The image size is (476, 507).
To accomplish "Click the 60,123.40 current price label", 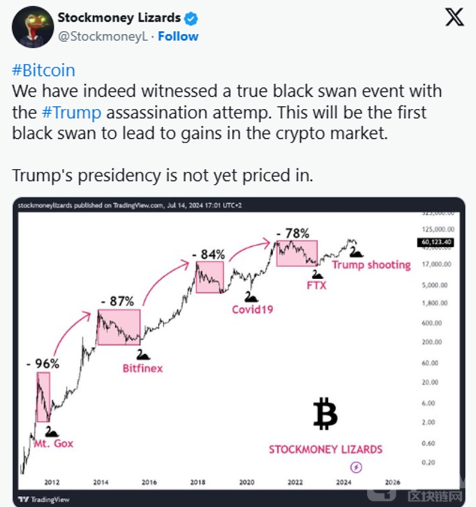I will point(435,242).
